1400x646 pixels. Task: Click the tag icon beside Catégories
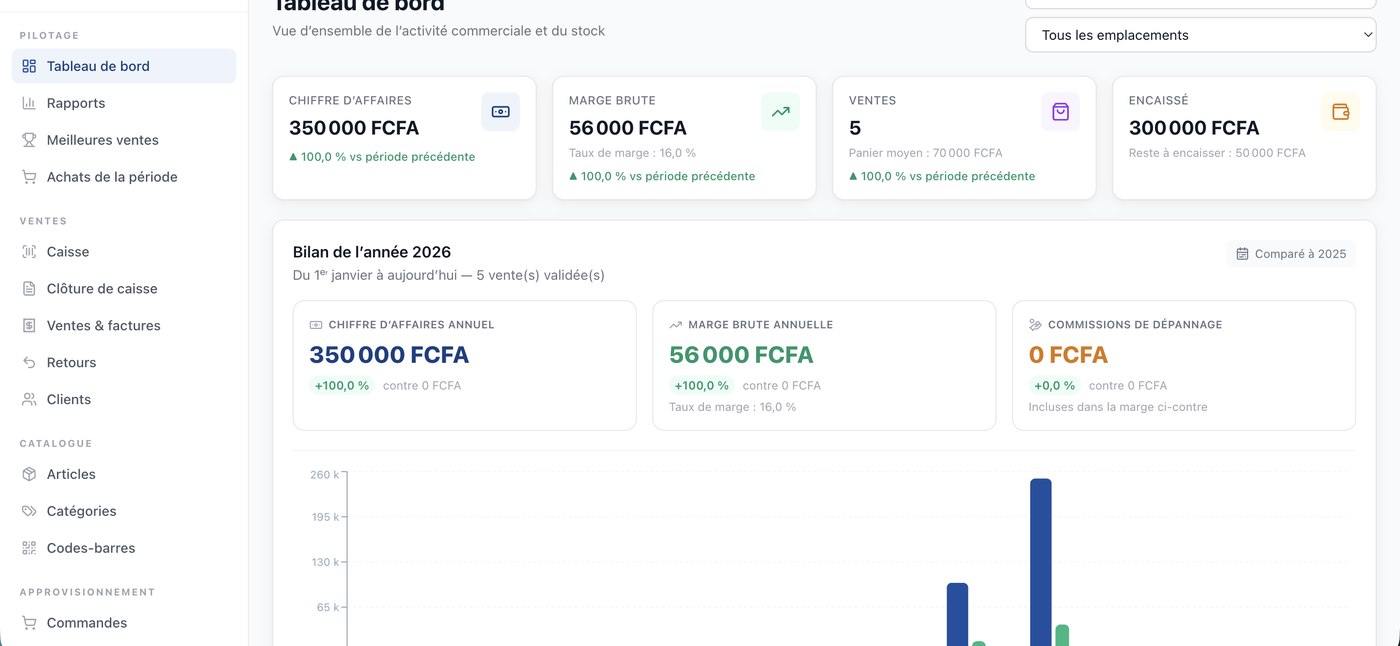29,511
